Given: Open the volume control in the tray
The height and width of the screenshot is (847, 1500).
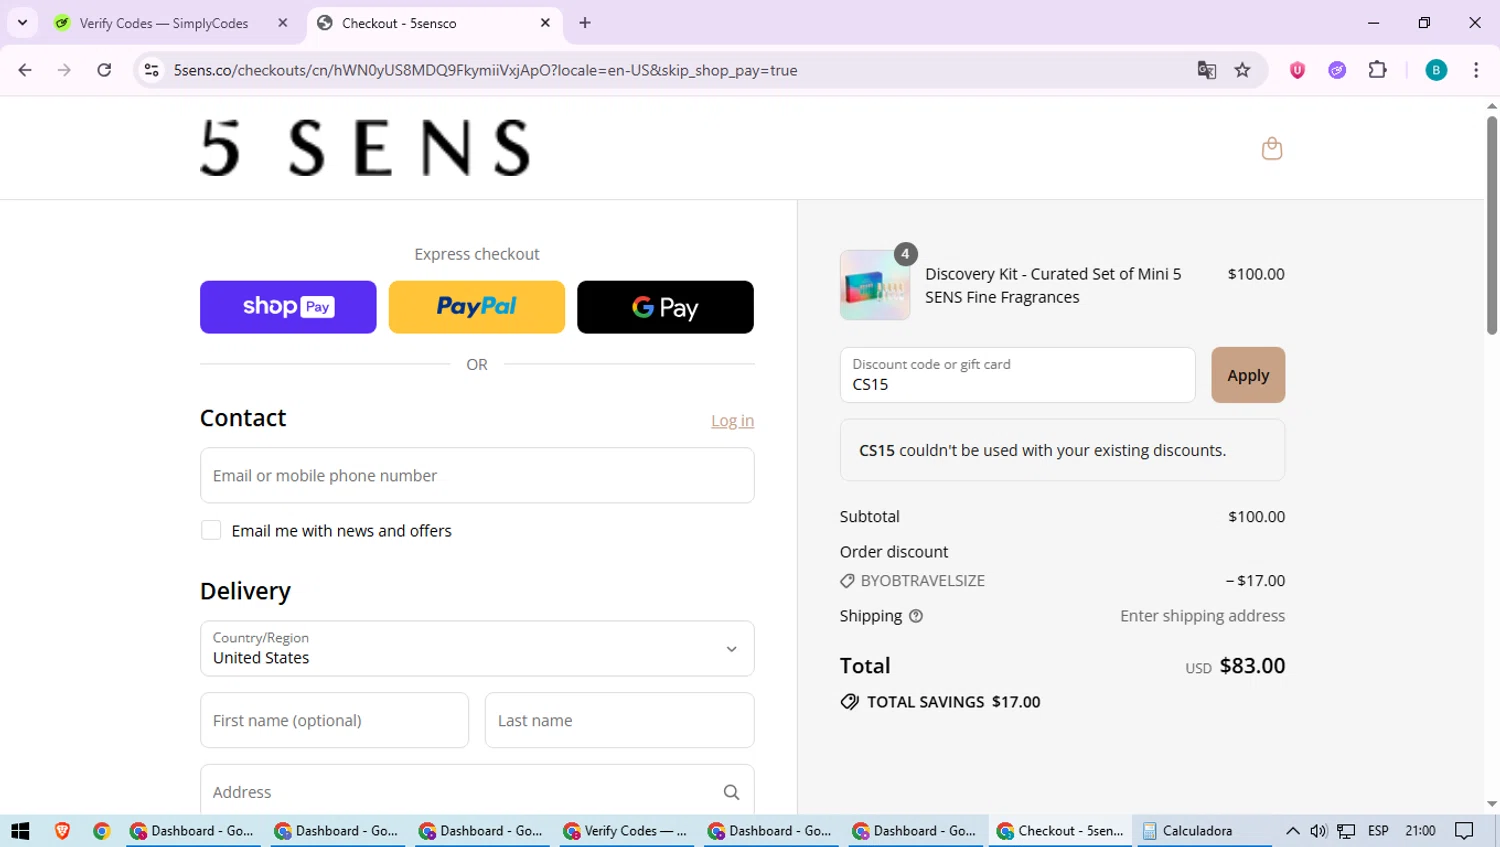Looking at the screenshot, I should click(1318, 831).
